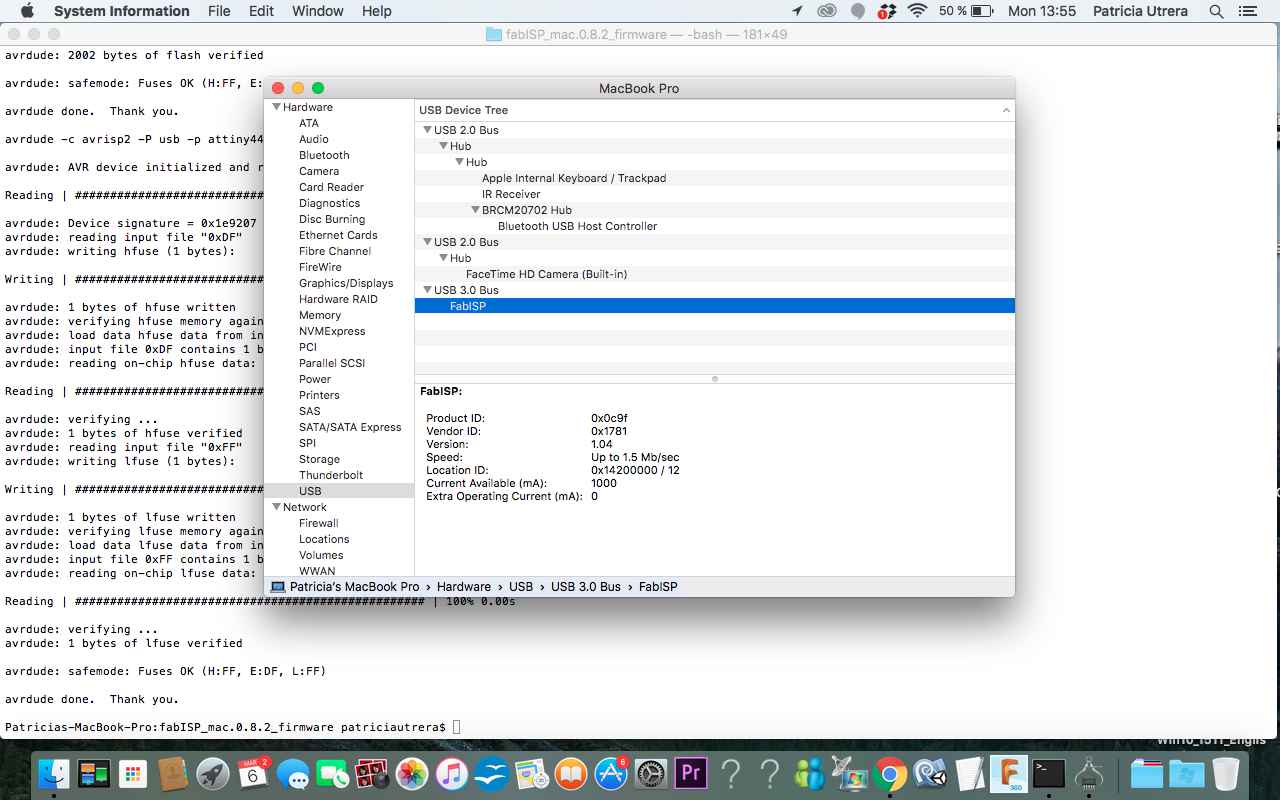1280x800 pixels.
Task: Click System Information chip icon in Dock
Action: (1089, 774)
